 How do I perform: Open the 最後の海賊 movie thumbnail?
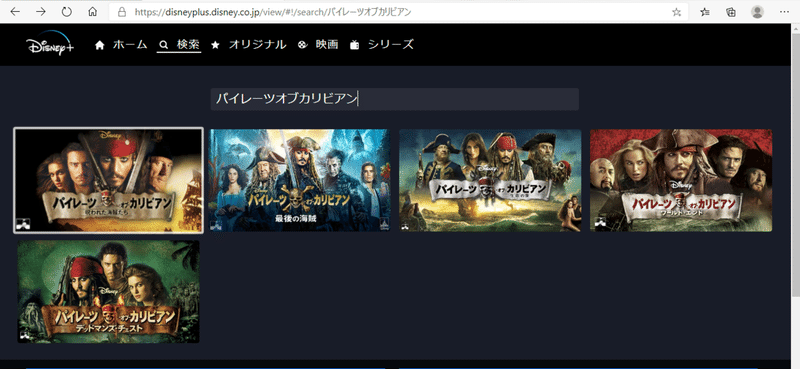299,180
